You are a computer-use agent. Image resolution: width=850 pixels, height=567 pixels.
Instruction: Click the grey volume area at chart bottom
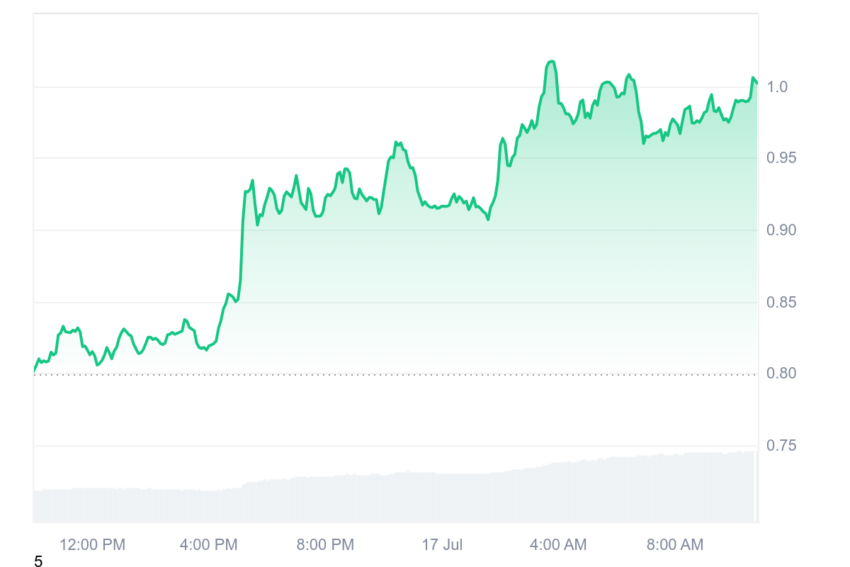[396, 496]
